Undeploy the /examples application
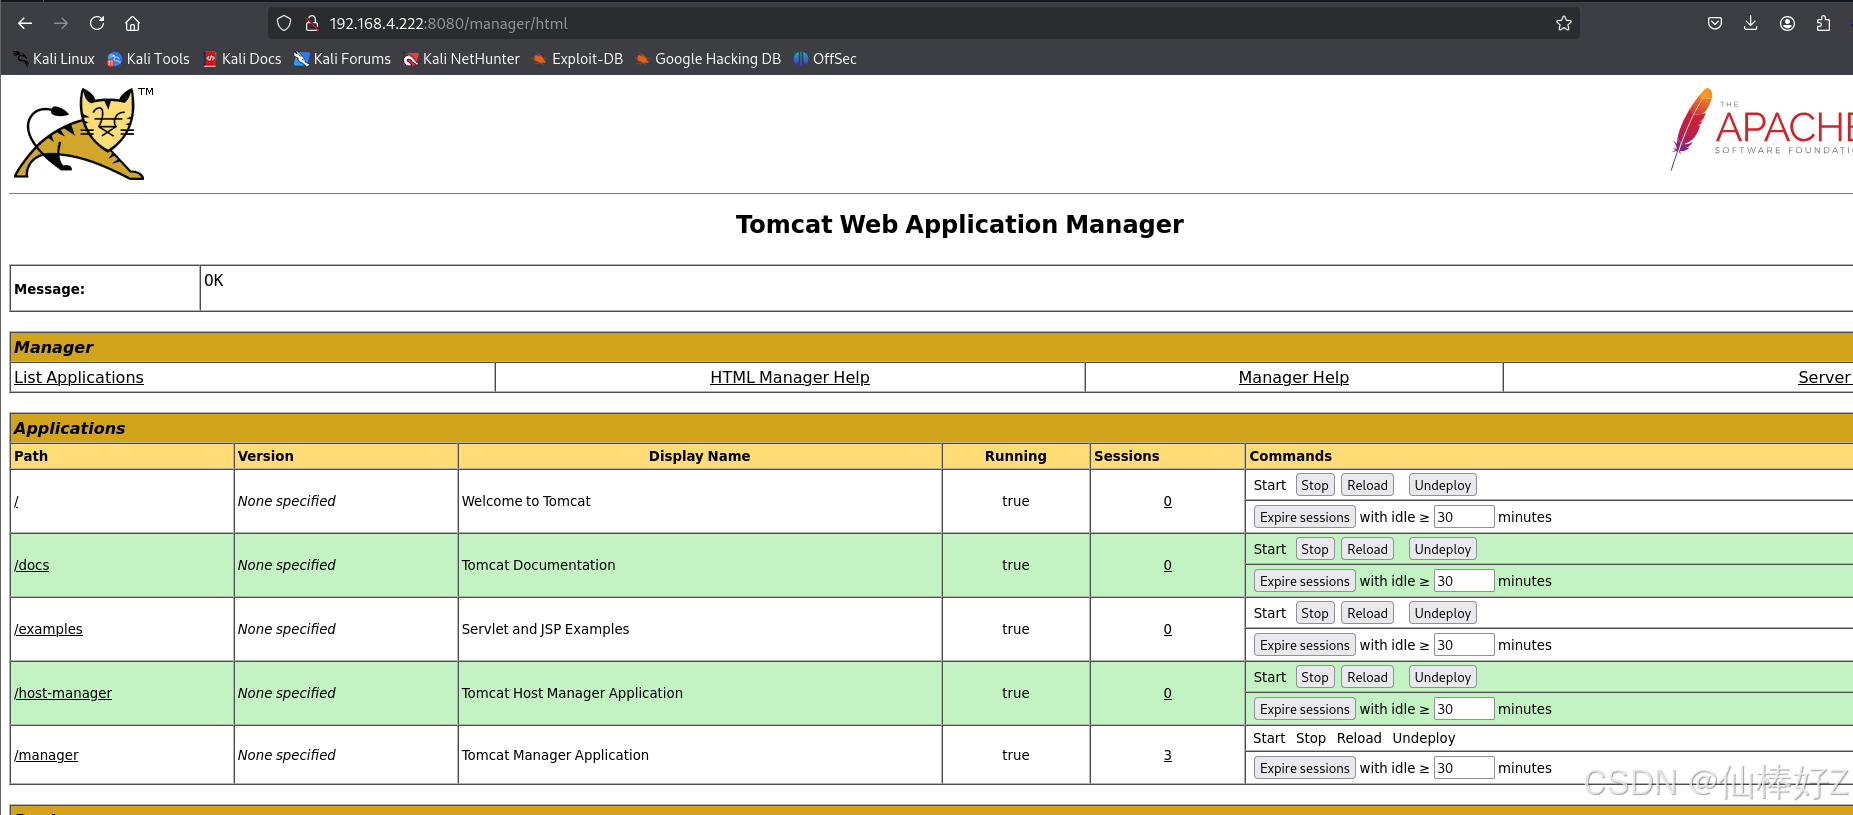The width and height of the screenshot is (1853, 815). click(1443, 613)
